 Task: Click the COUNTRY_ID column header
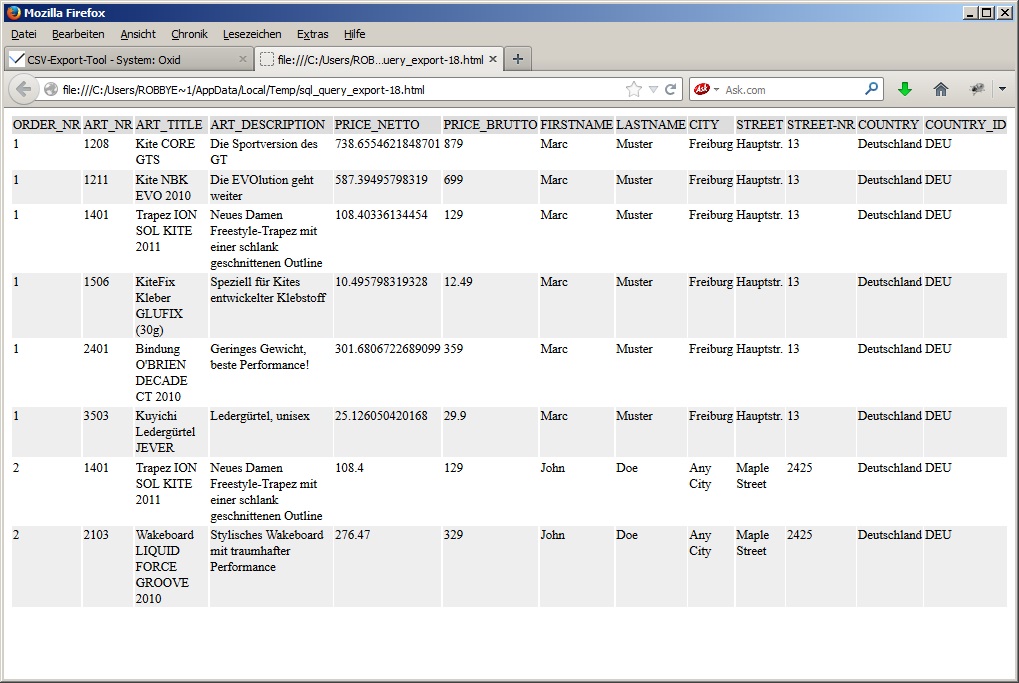(965, 125)
